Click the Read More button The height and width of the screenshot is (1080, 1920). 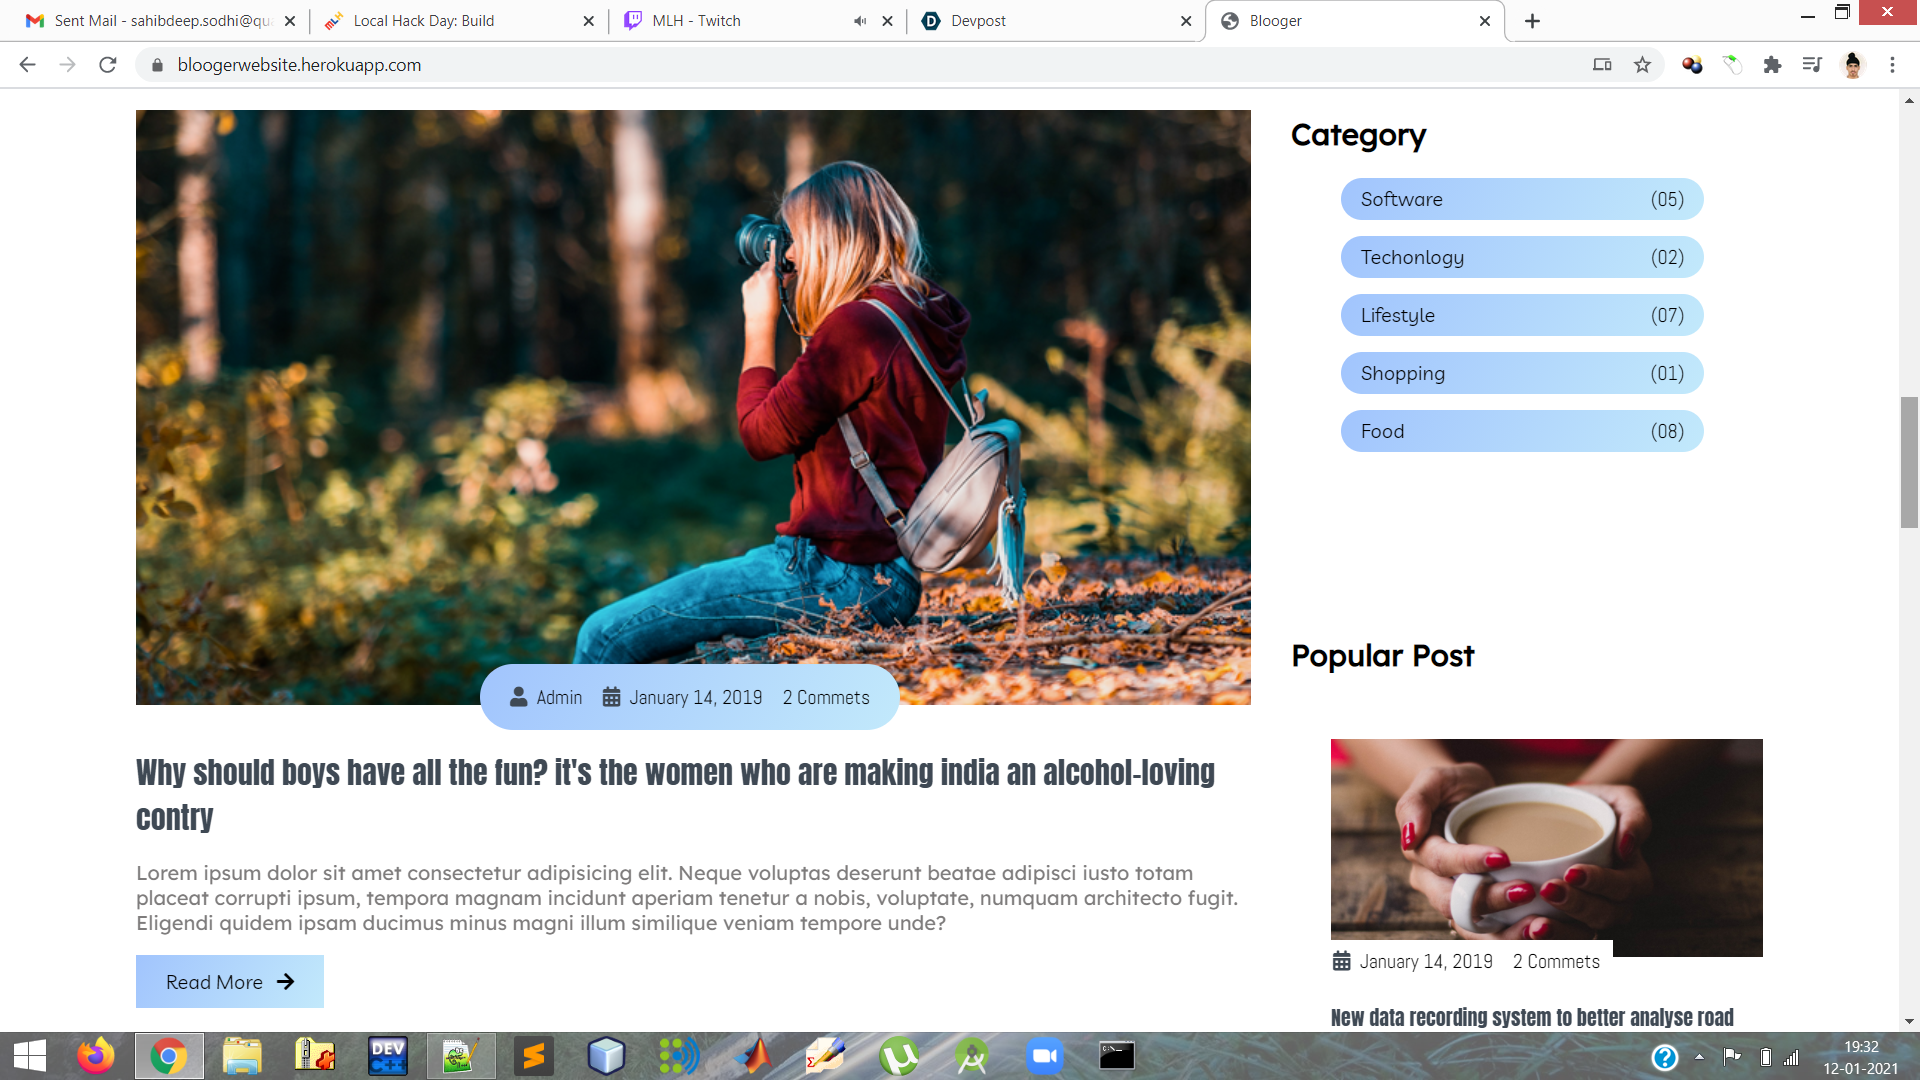coord(230,982)
